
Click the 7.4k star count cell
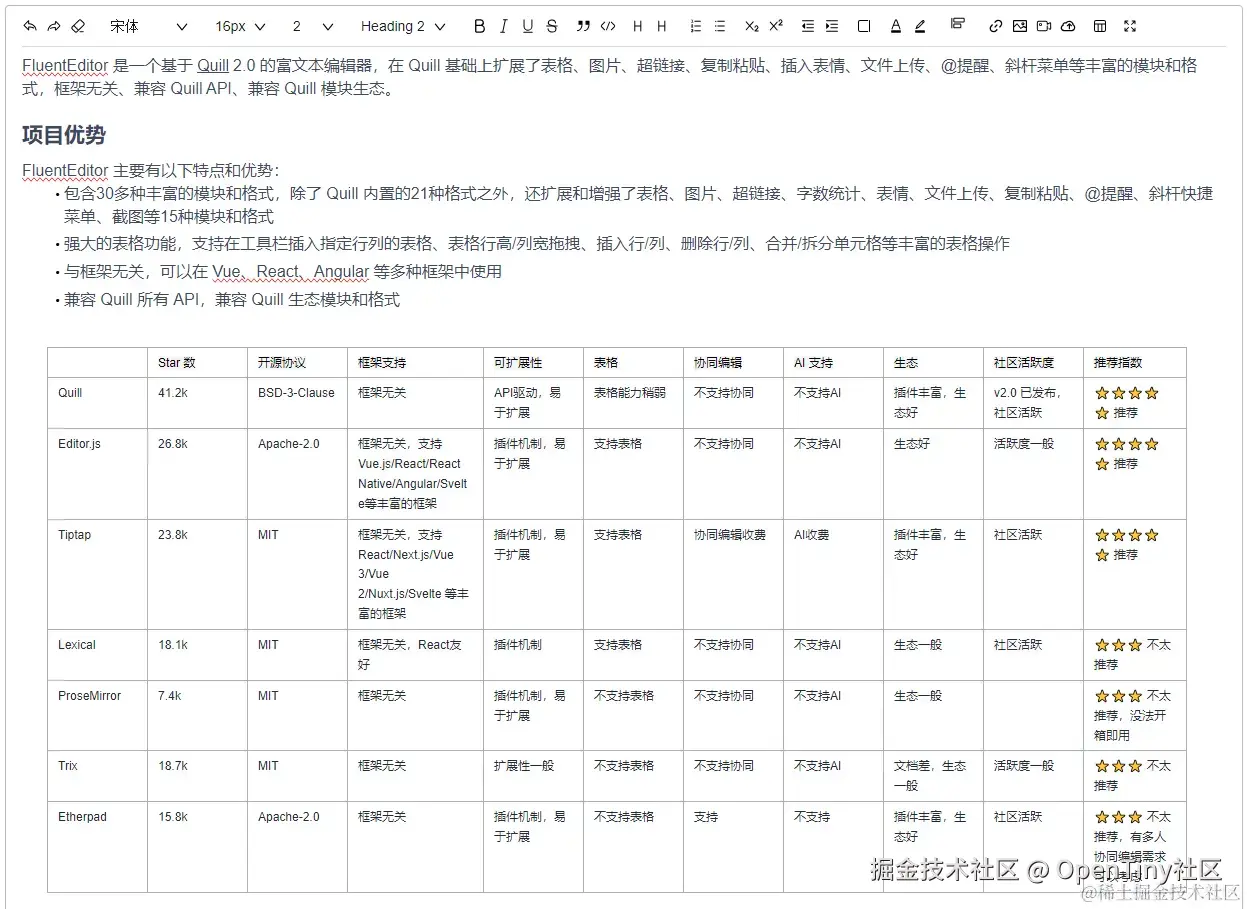click(197, 715)
